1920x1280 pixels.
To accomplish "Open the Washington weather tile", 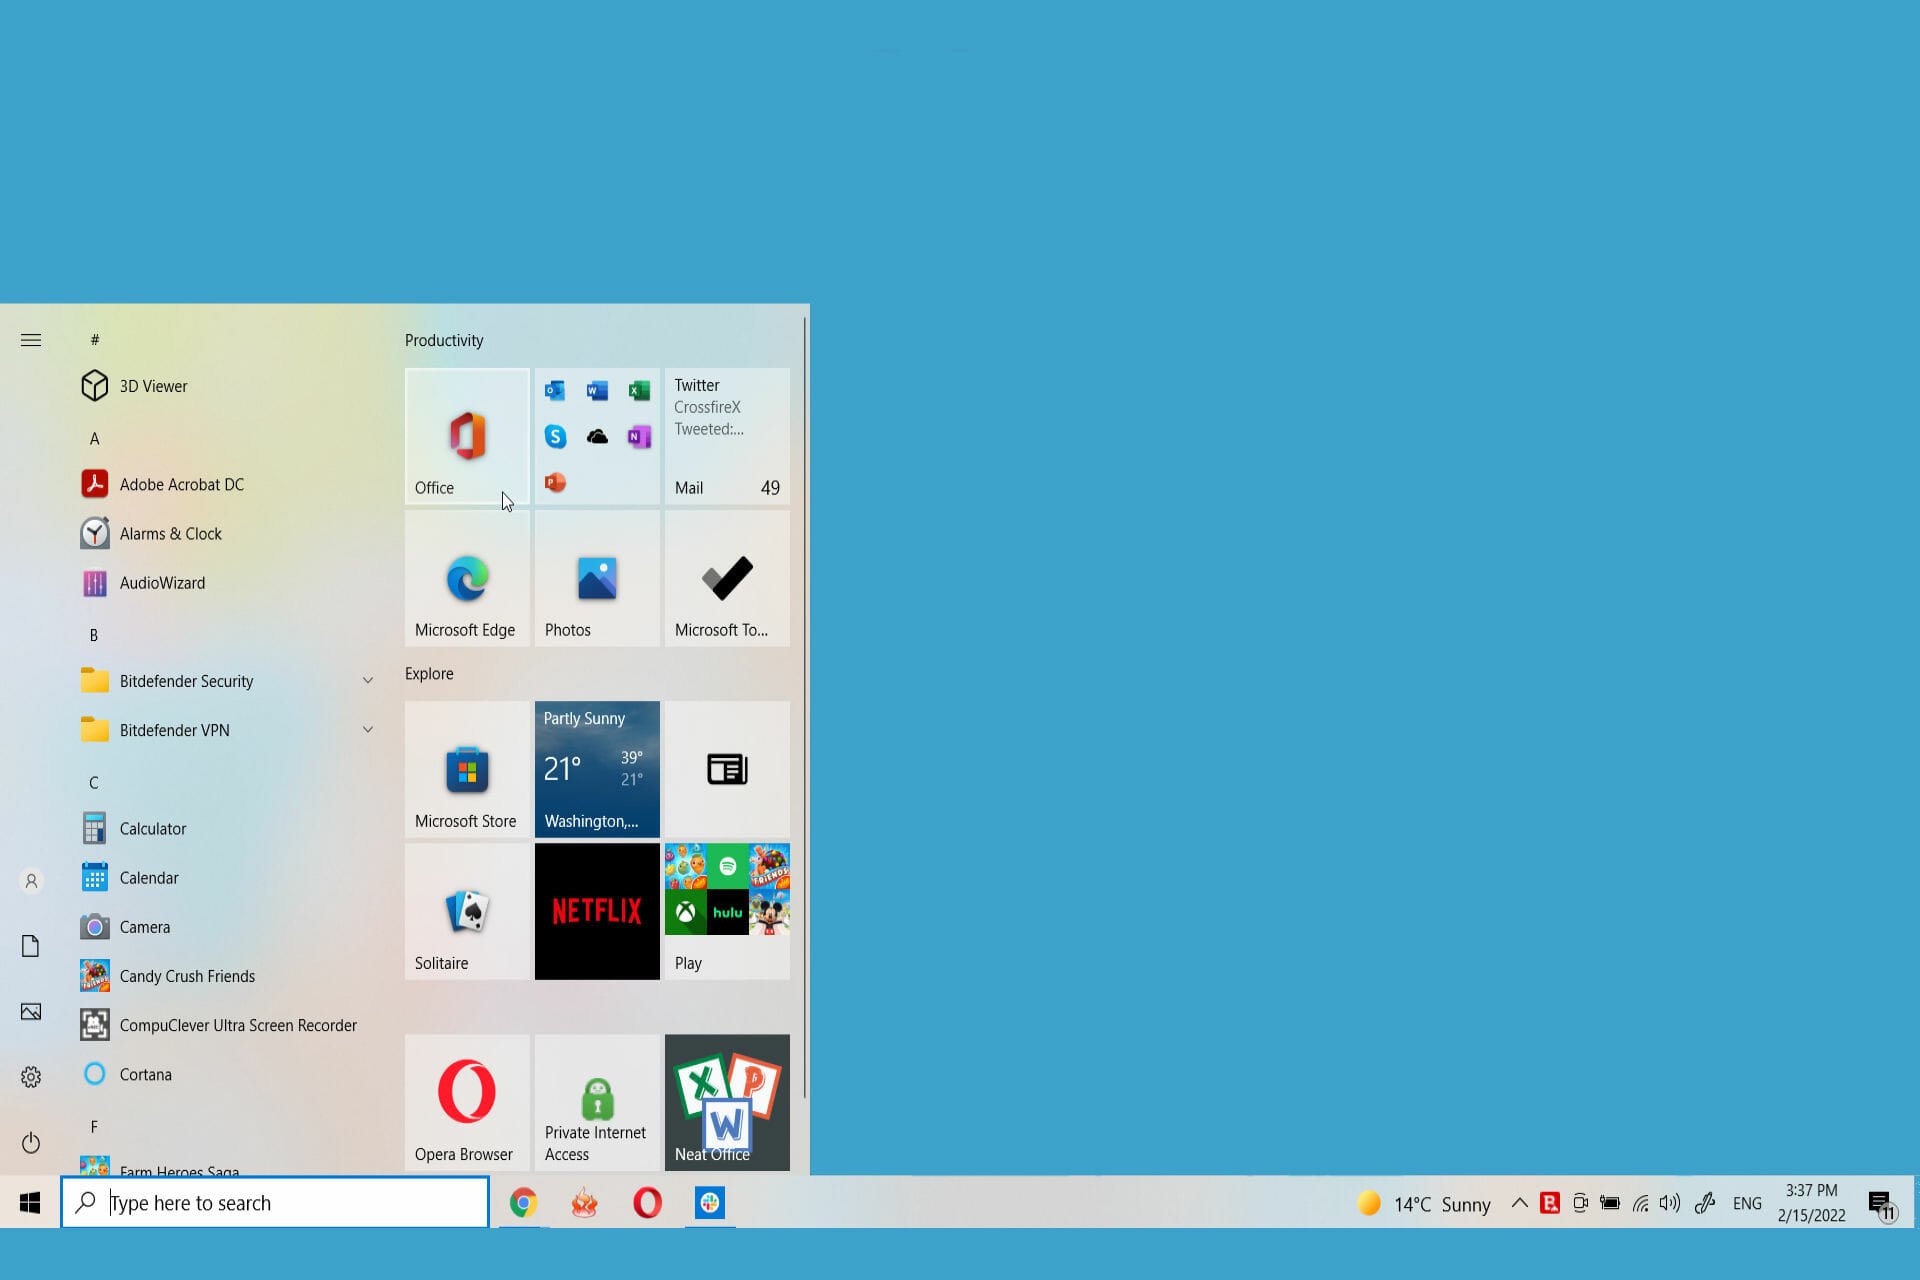I will click(x=597, y=769).
